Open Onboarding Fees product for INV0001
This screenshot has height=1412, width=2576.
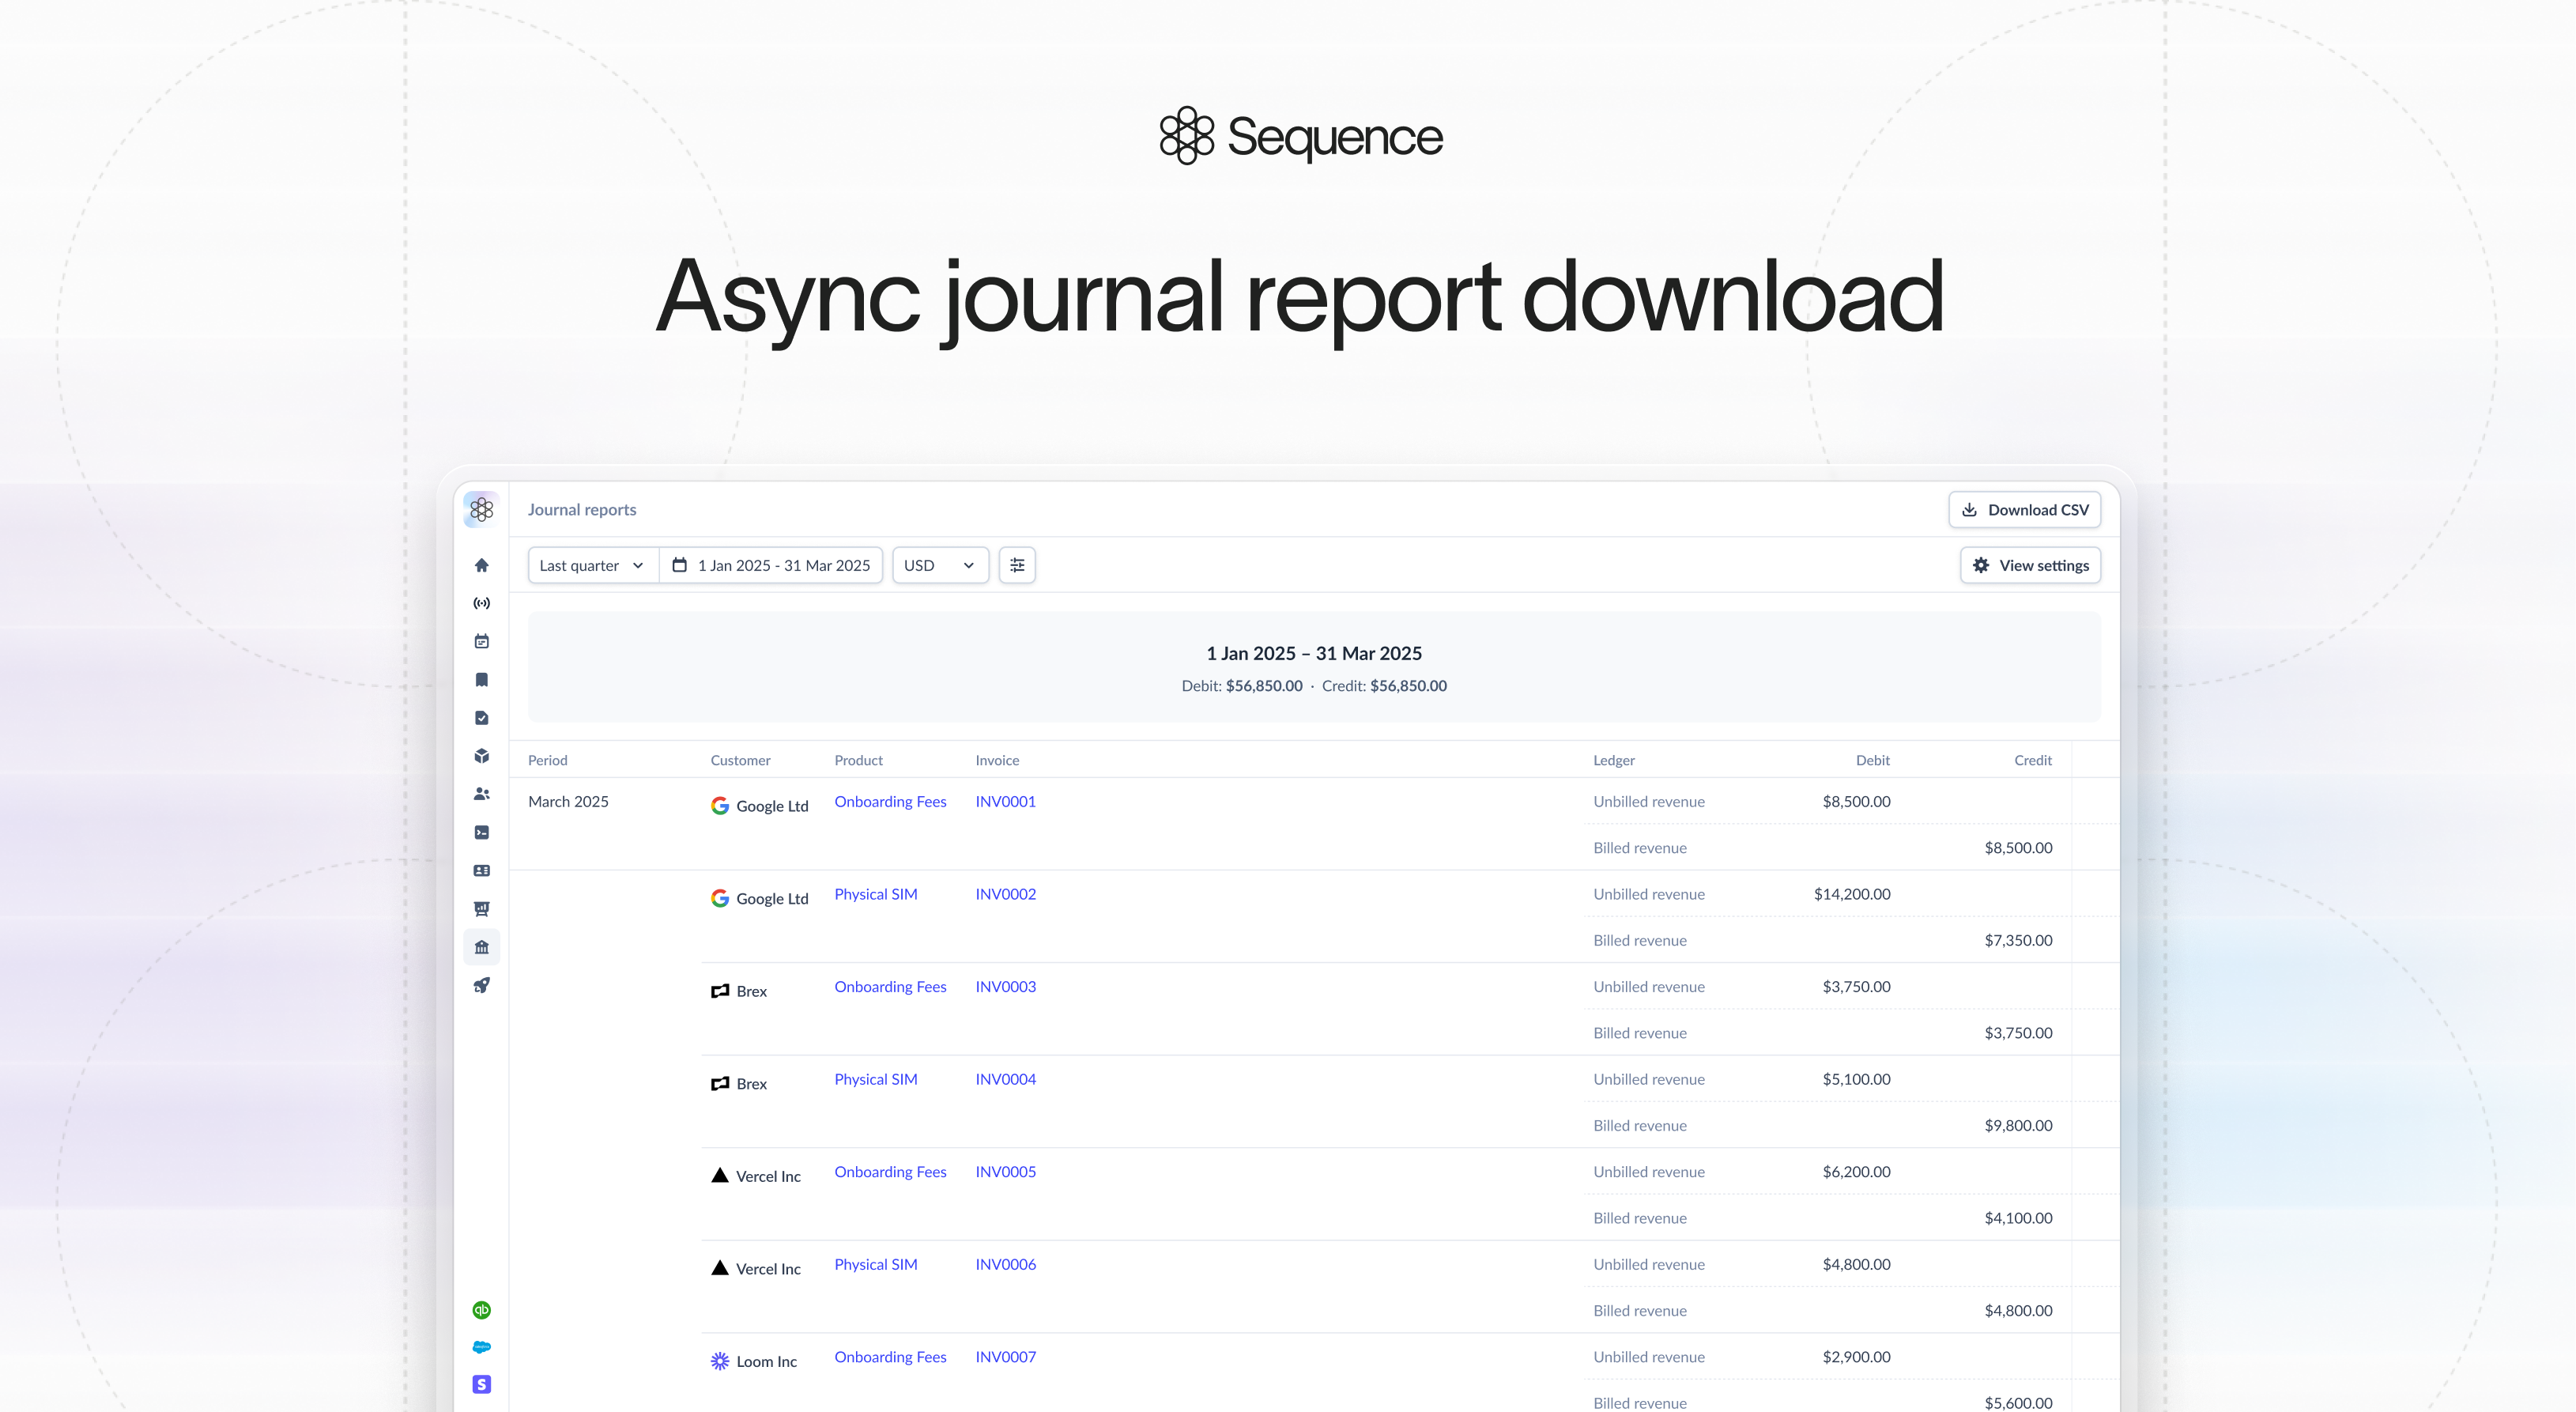coord(890,801)
